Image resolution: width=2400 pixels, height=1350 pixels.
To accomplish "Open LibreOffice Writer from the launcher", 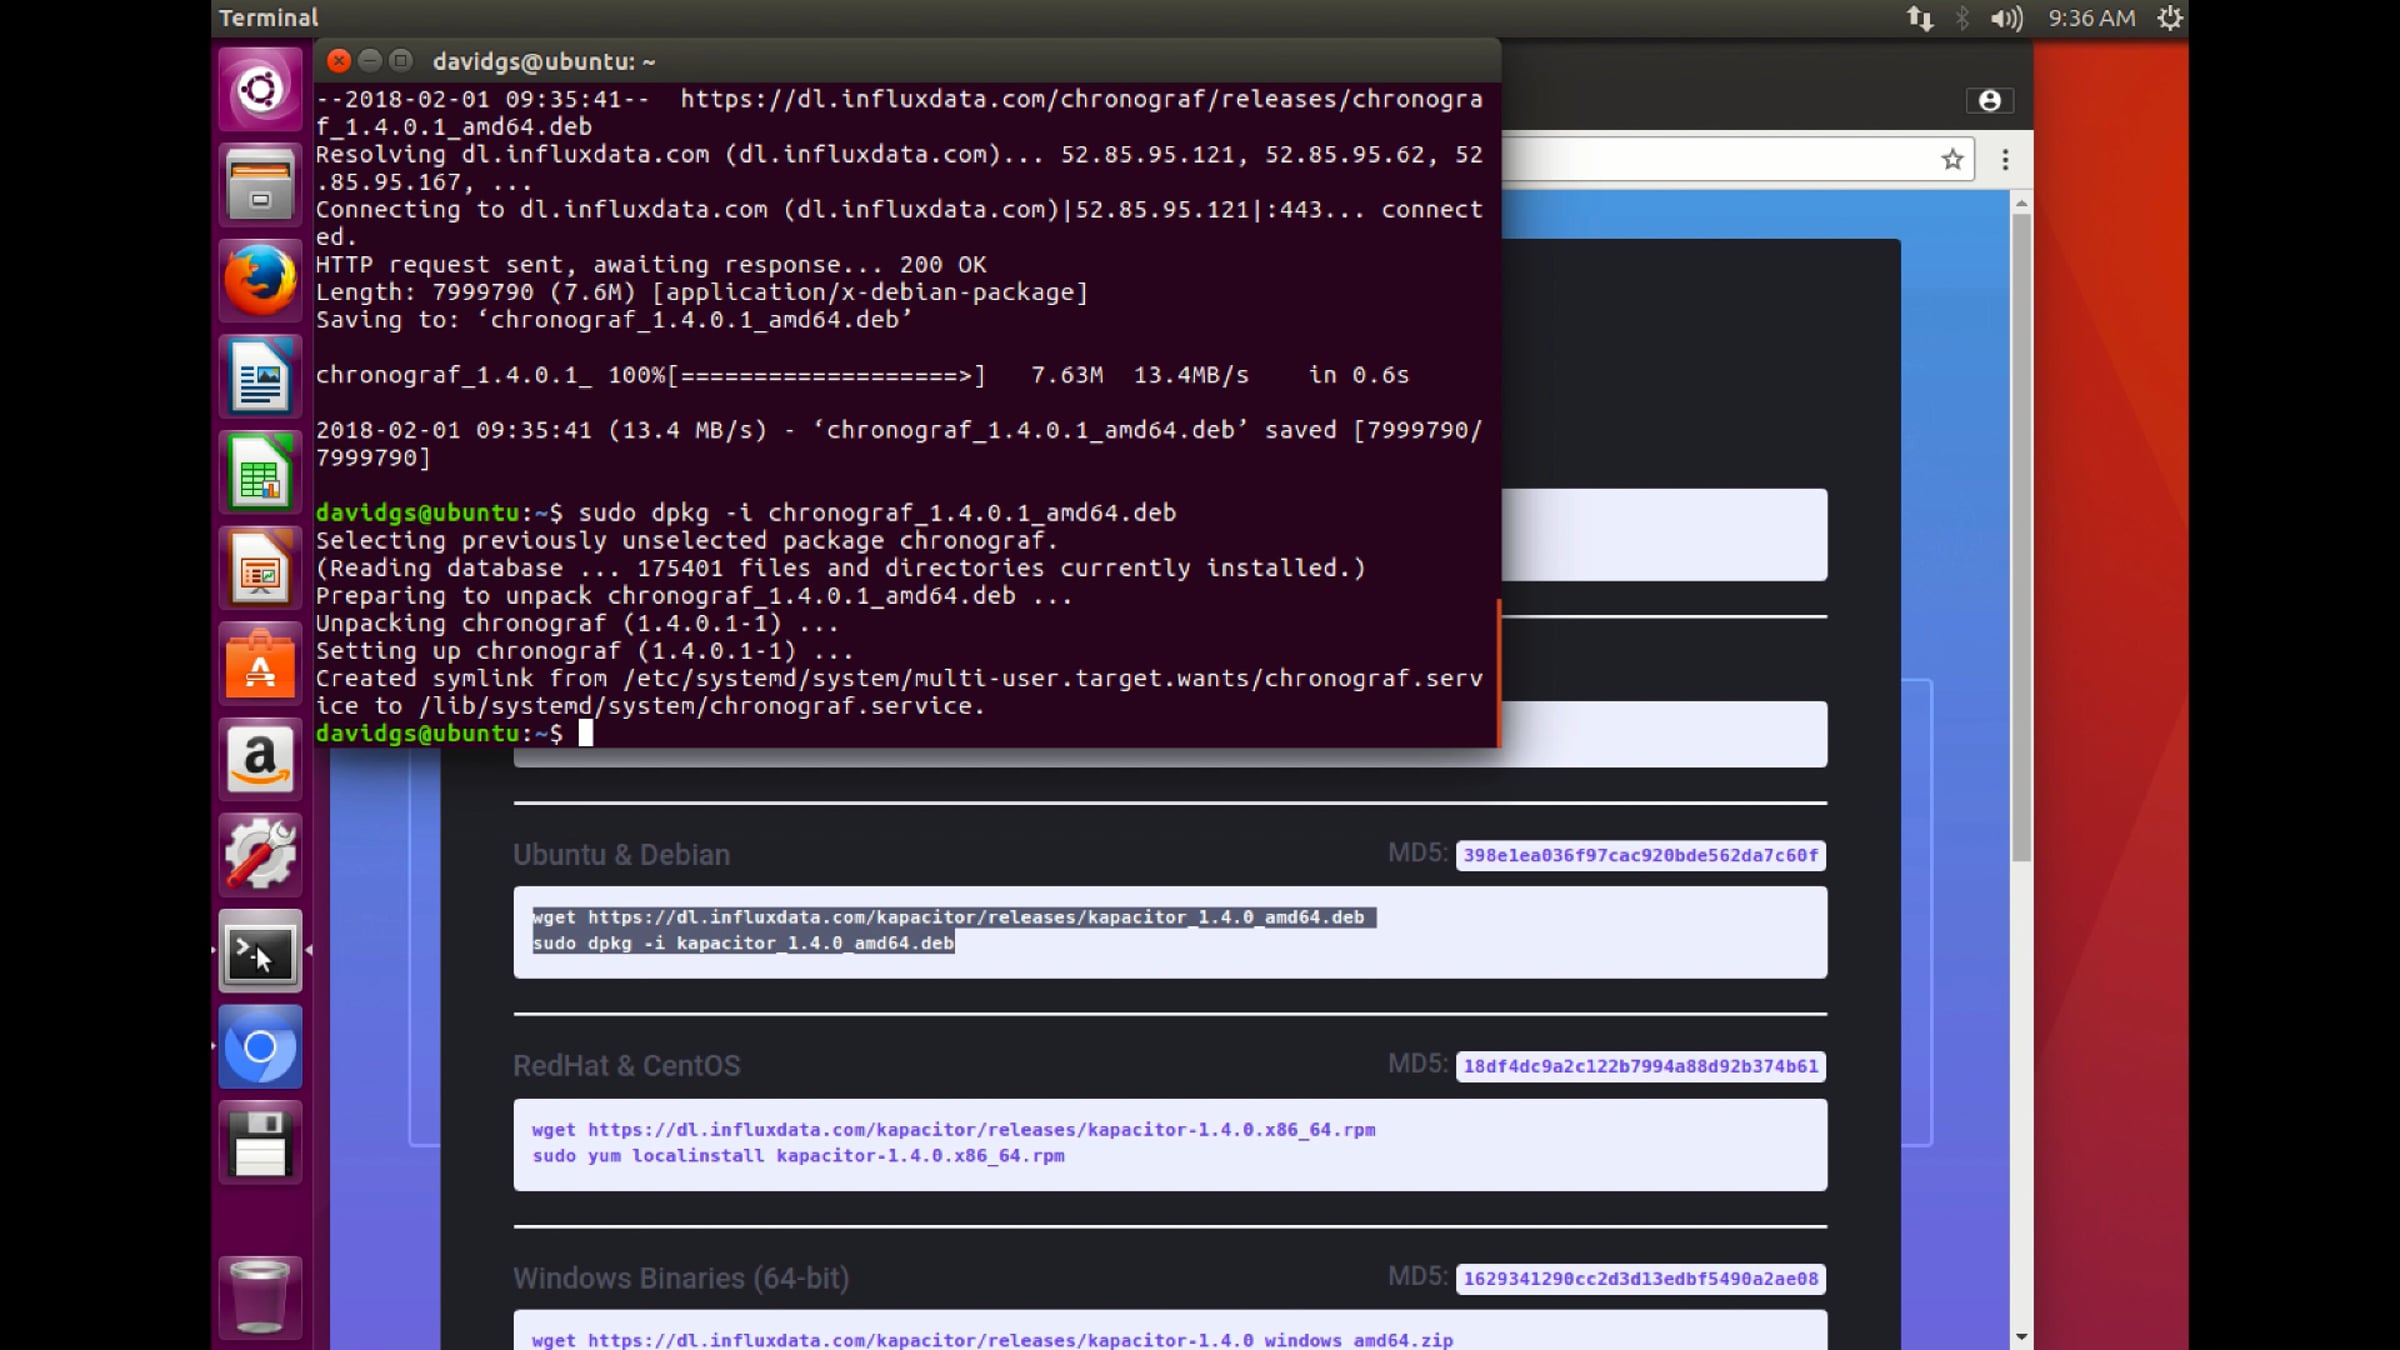I will [x=260, y=376].
